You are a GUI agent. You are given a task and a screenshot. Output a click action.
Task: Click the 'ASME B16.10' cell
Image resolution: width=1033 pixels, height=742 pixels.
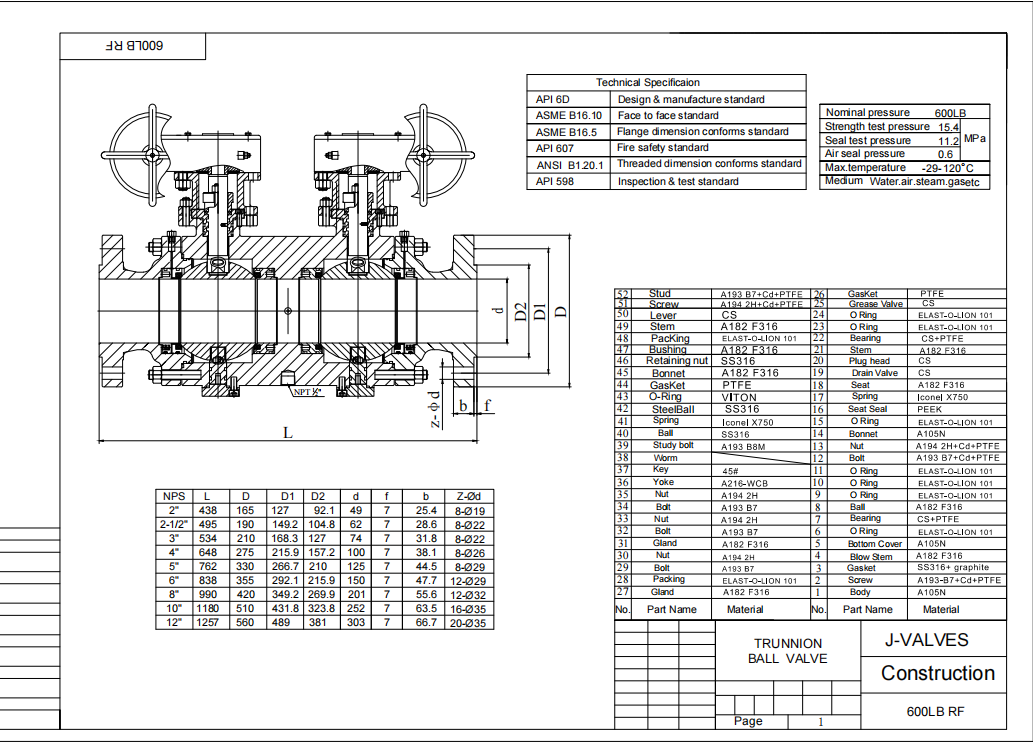[569, 115]
